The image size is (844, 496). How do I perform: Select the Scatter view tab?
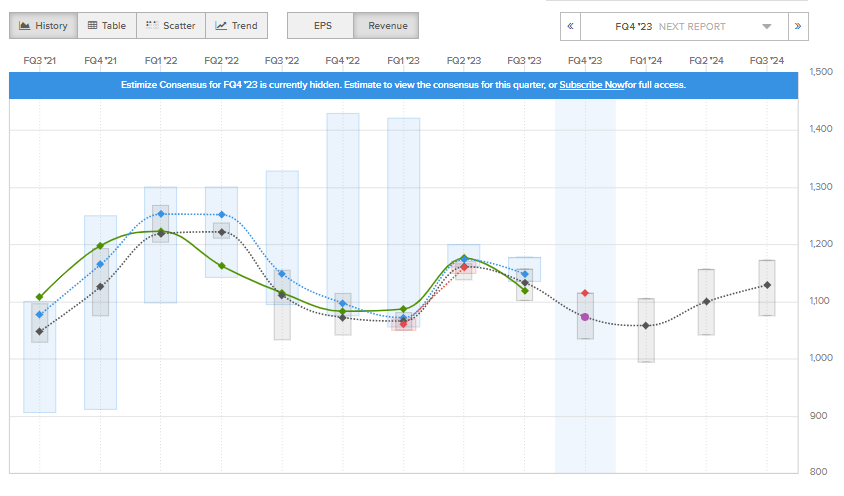pyautogui.click(x=171, y=26)
